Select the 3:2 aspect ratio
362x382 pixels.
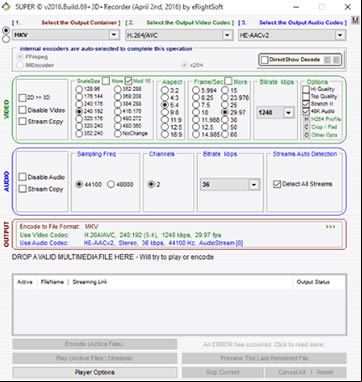pyautogui.click(x=165, y=91)
